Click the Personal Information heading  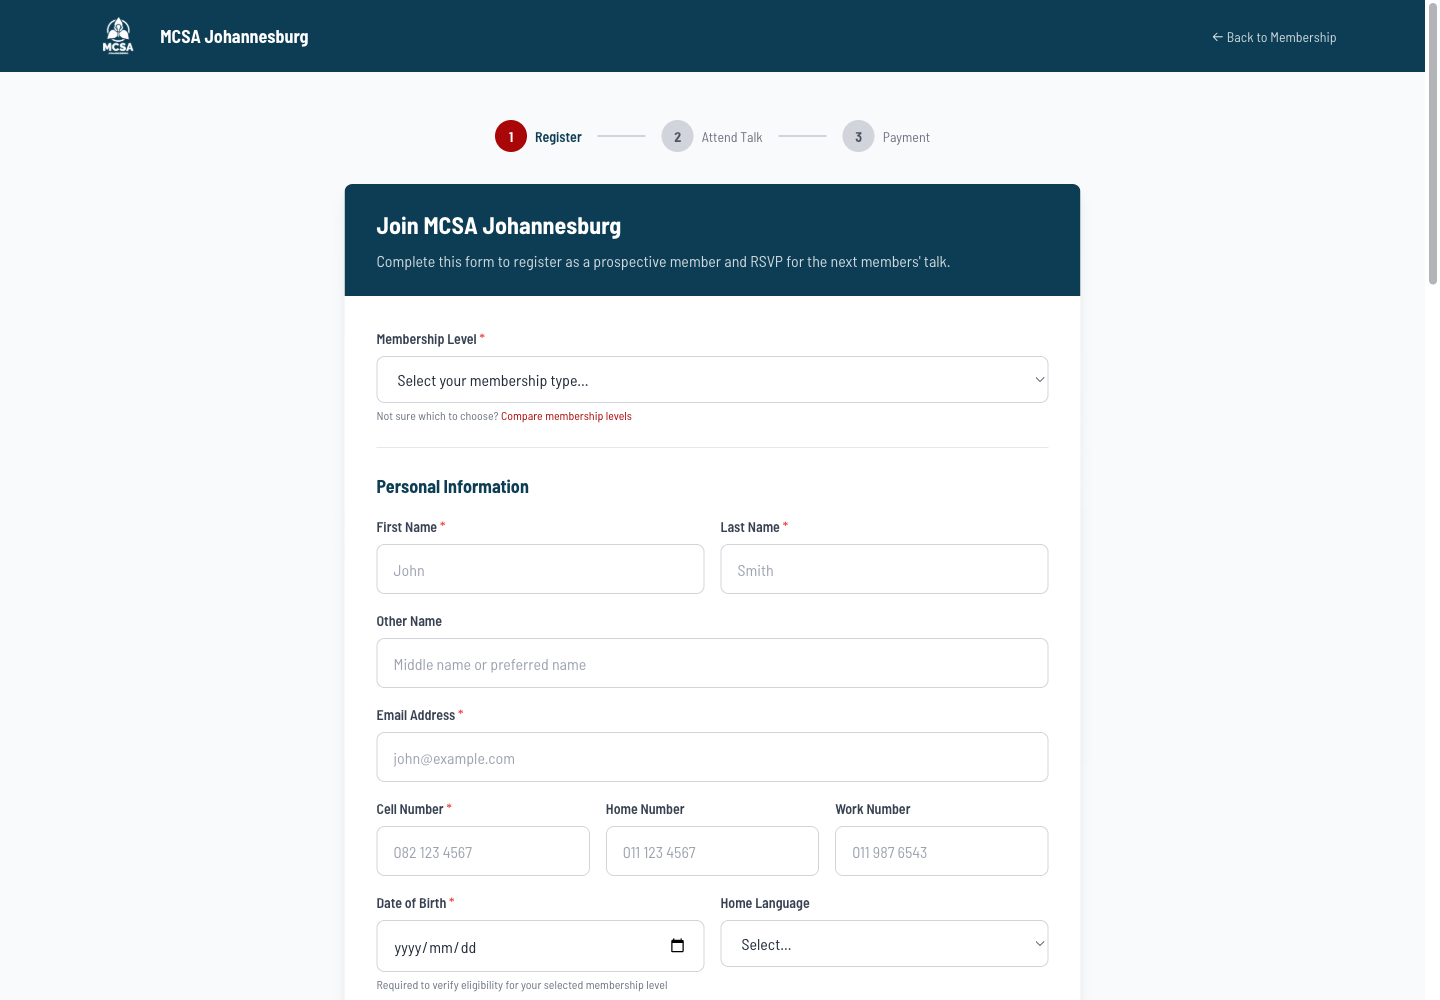pos(452,487)
